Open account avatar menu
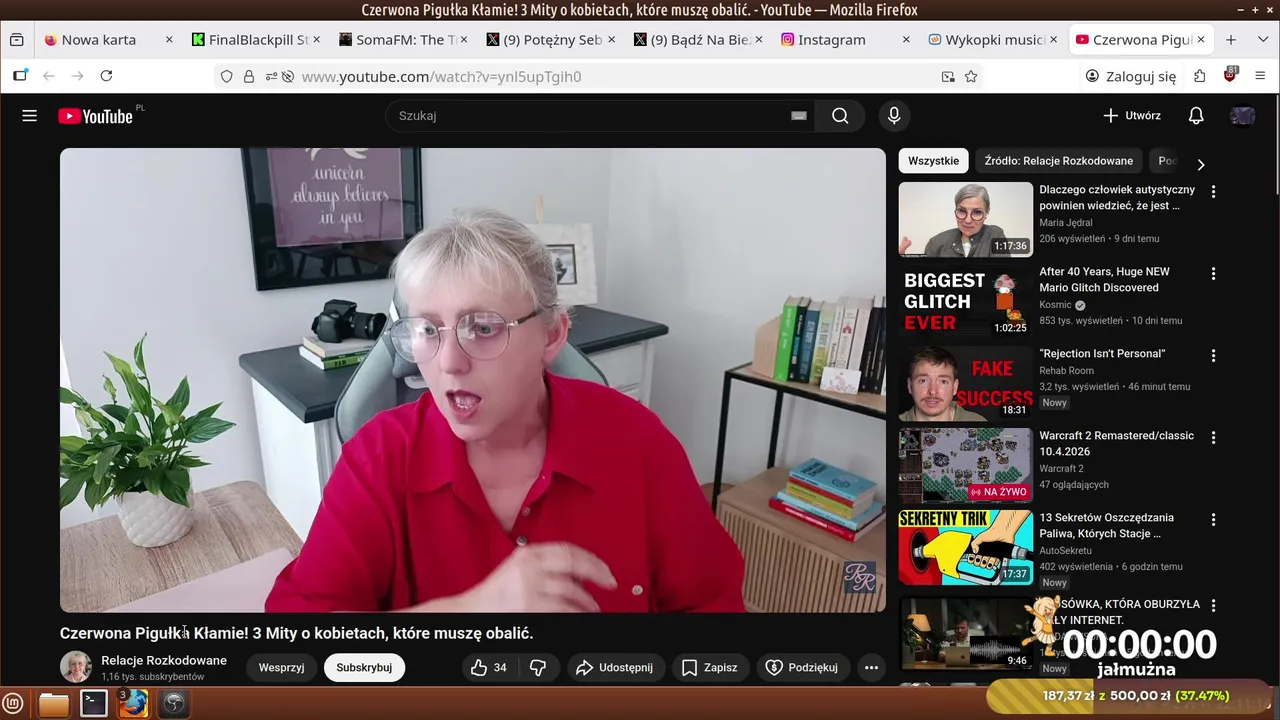Screen dimensions: 1280x720 pyautogui.click(x=1243, y=116)
